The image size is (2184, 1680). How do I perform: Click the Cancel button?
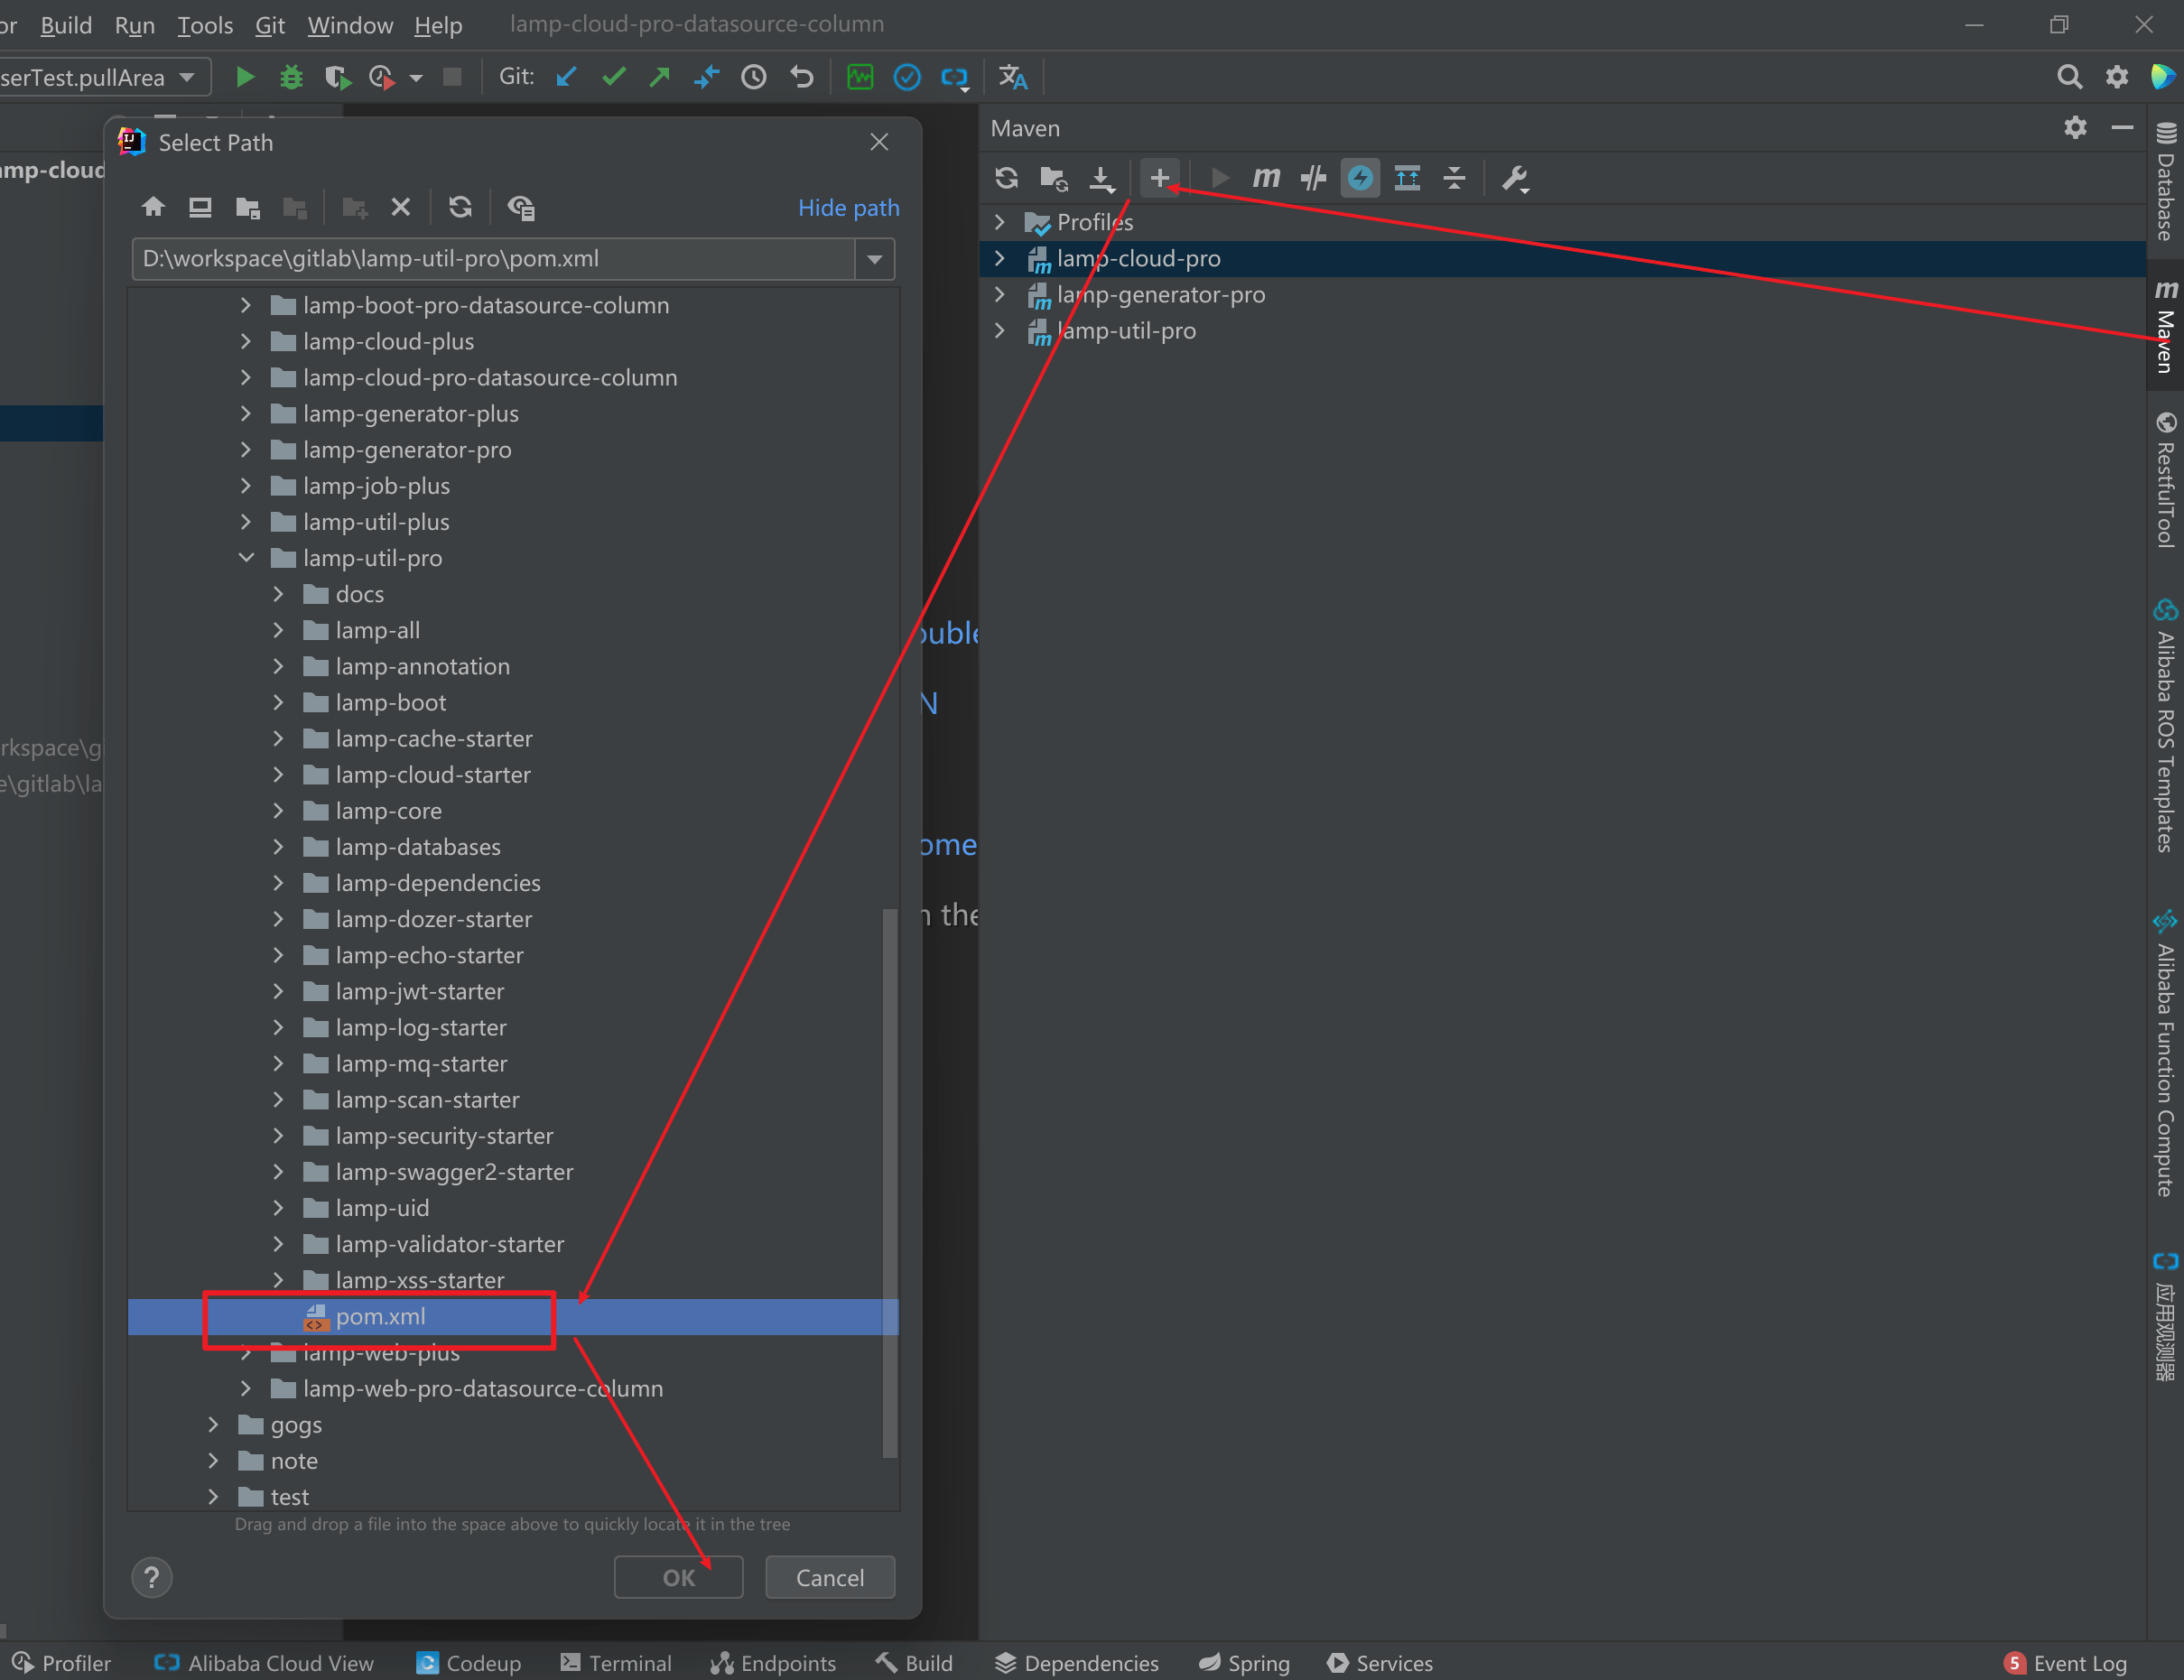tap(829, 1577)
